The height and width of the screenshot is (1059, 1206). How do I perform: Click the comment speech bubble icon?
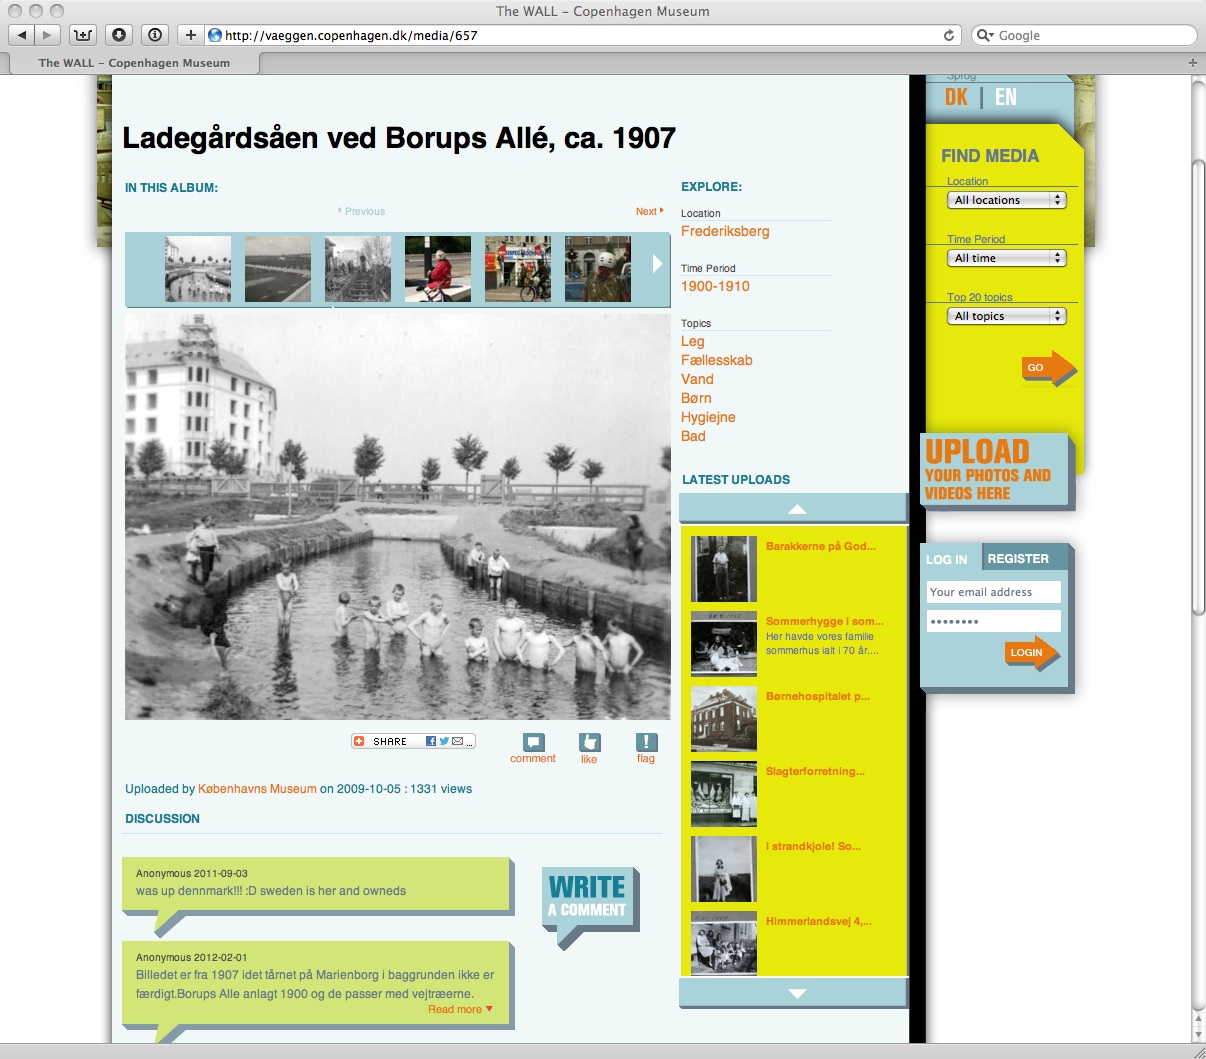[x=533, y=742]
